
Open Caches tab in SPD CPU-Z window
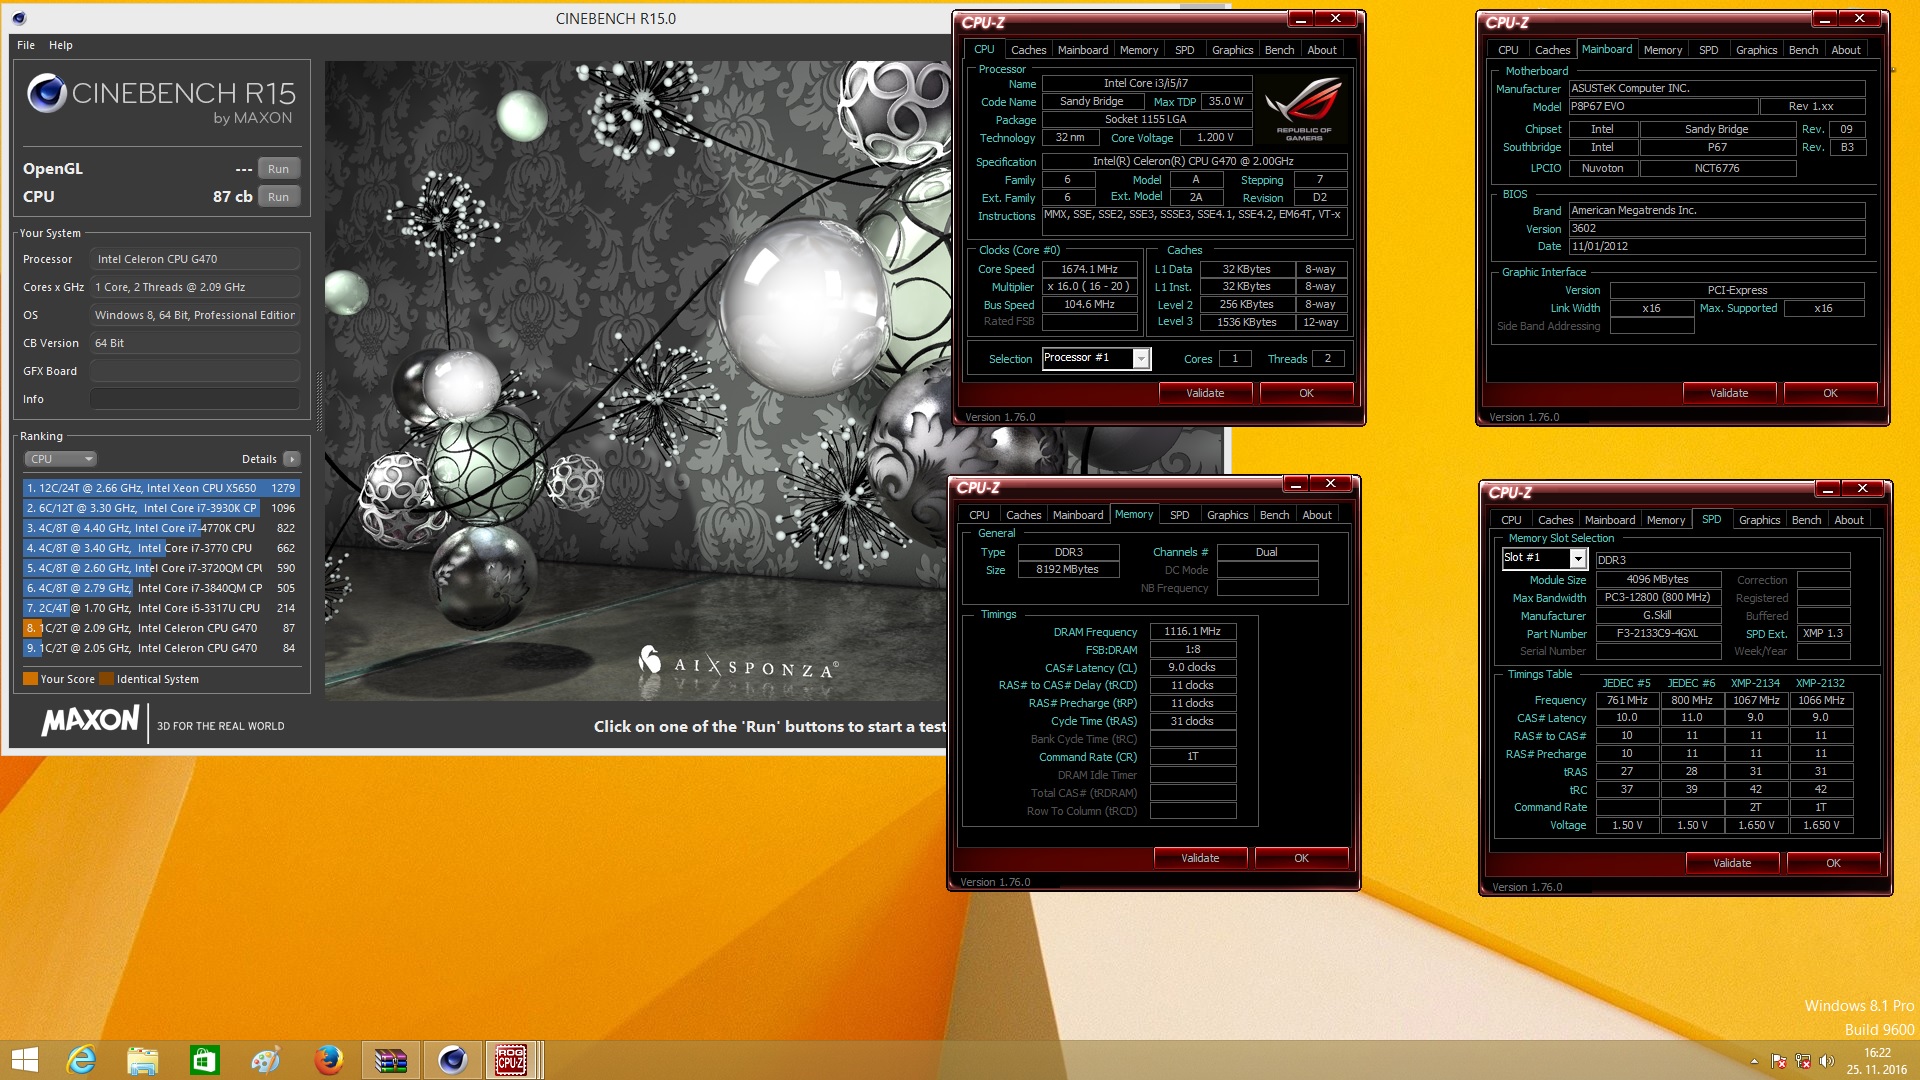(x=1555, y=520)
